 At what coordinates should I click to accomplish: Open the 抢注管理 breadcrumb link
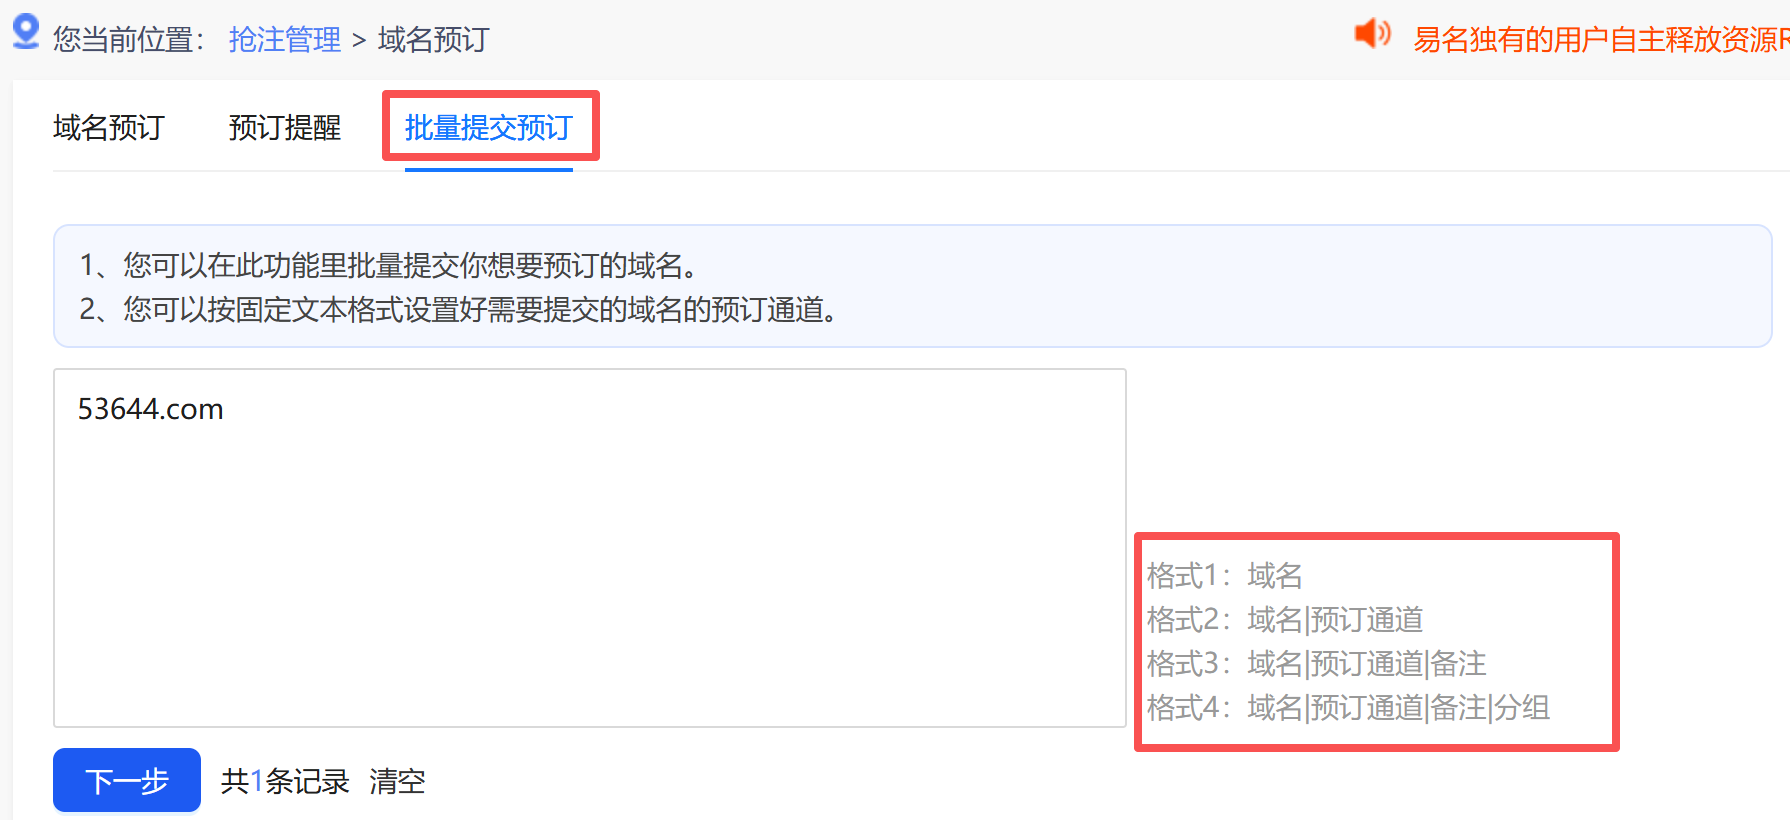pos(285,40)
